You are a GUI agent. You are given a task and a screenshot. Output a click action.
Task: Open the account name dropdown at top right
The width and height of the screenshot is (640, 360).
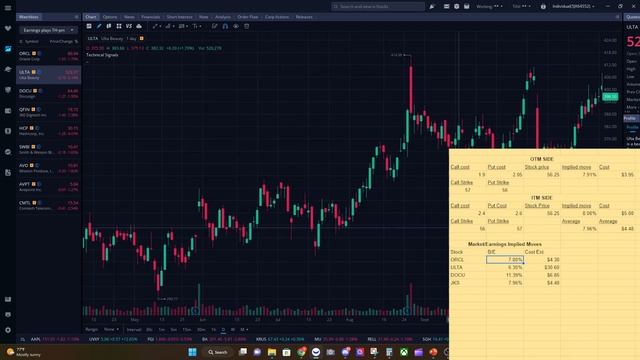pyautogui.click(x=573, y=7)
